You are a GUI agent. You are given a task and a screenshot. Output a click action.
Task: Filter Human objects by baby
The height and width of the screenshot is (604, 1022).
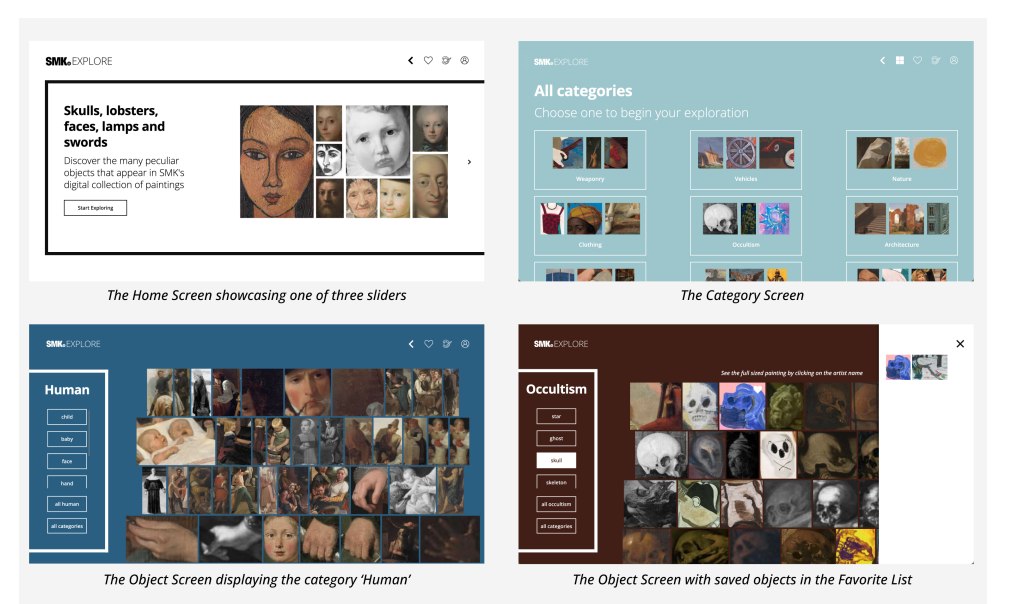pyautogui.click(x=67, y=439)
